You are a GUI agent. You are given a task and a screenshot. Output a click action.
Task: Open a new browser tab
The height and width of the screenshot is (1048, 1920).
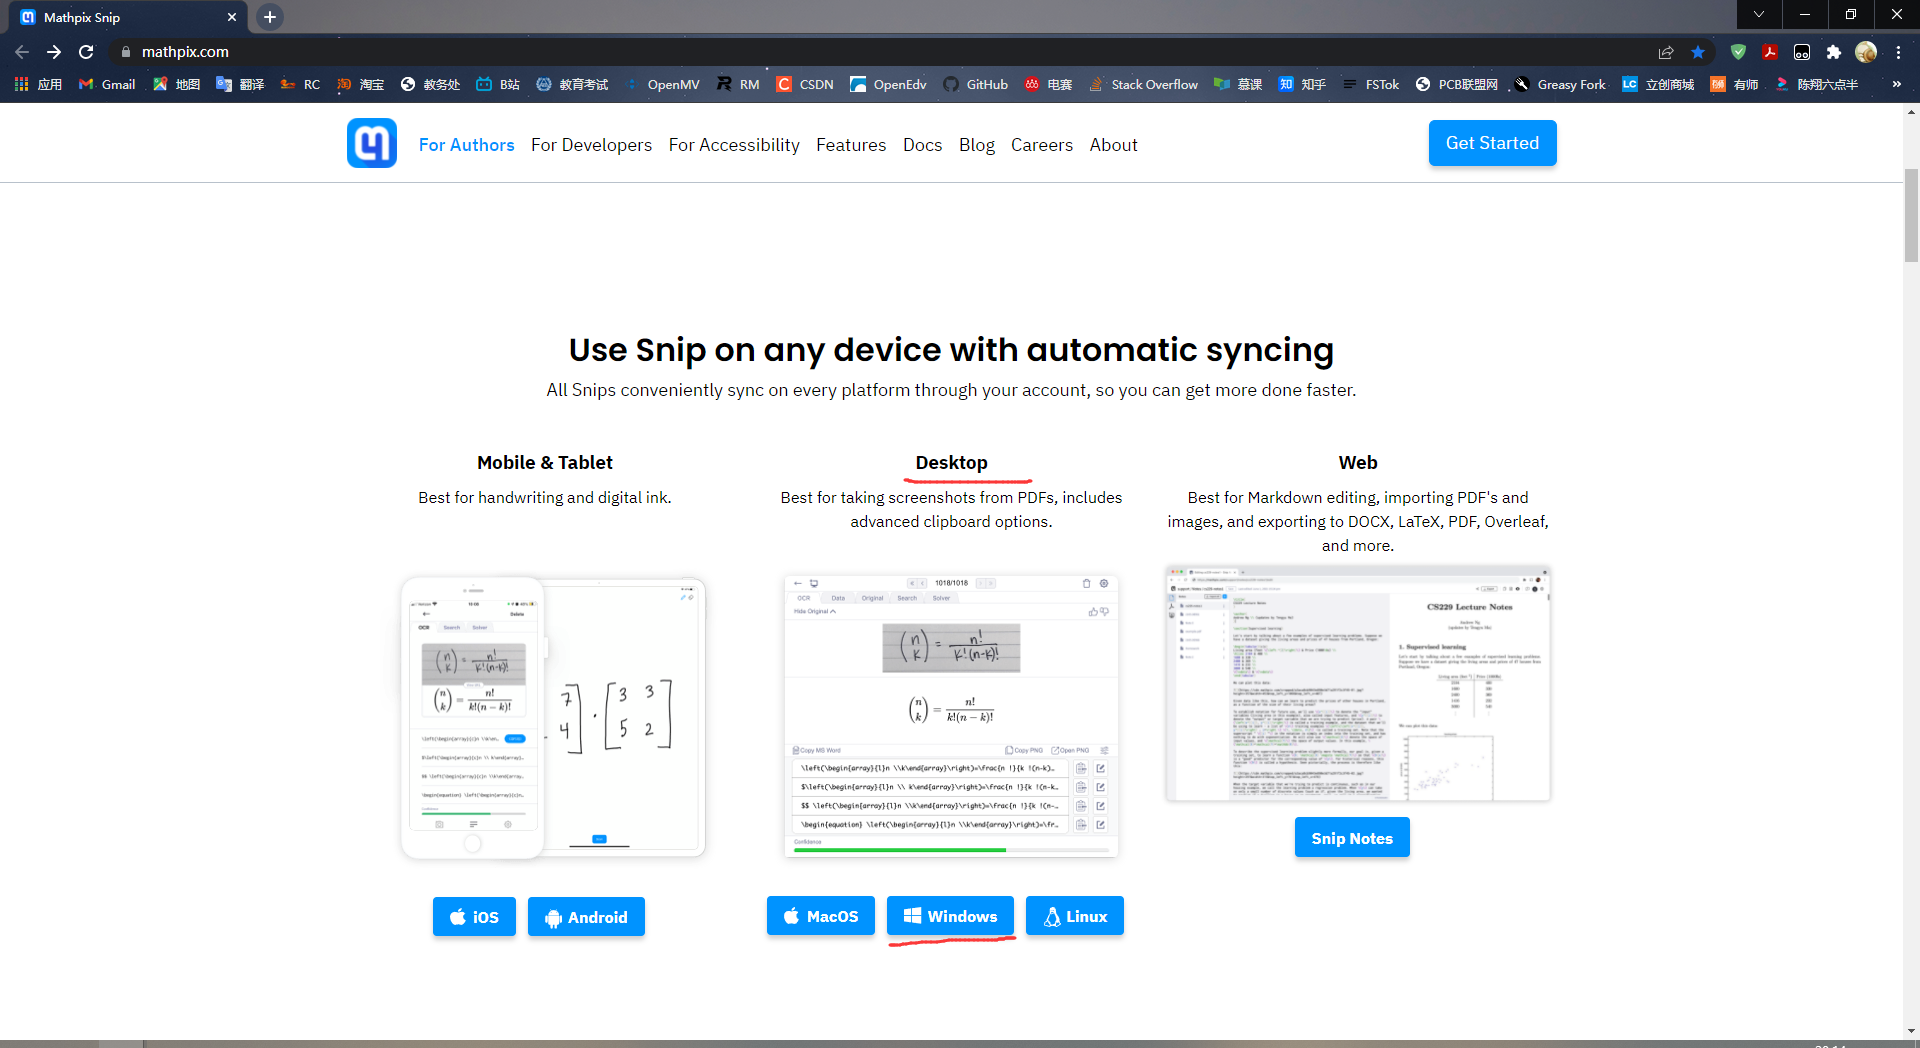pyautogui.click(x=270, y=17)
